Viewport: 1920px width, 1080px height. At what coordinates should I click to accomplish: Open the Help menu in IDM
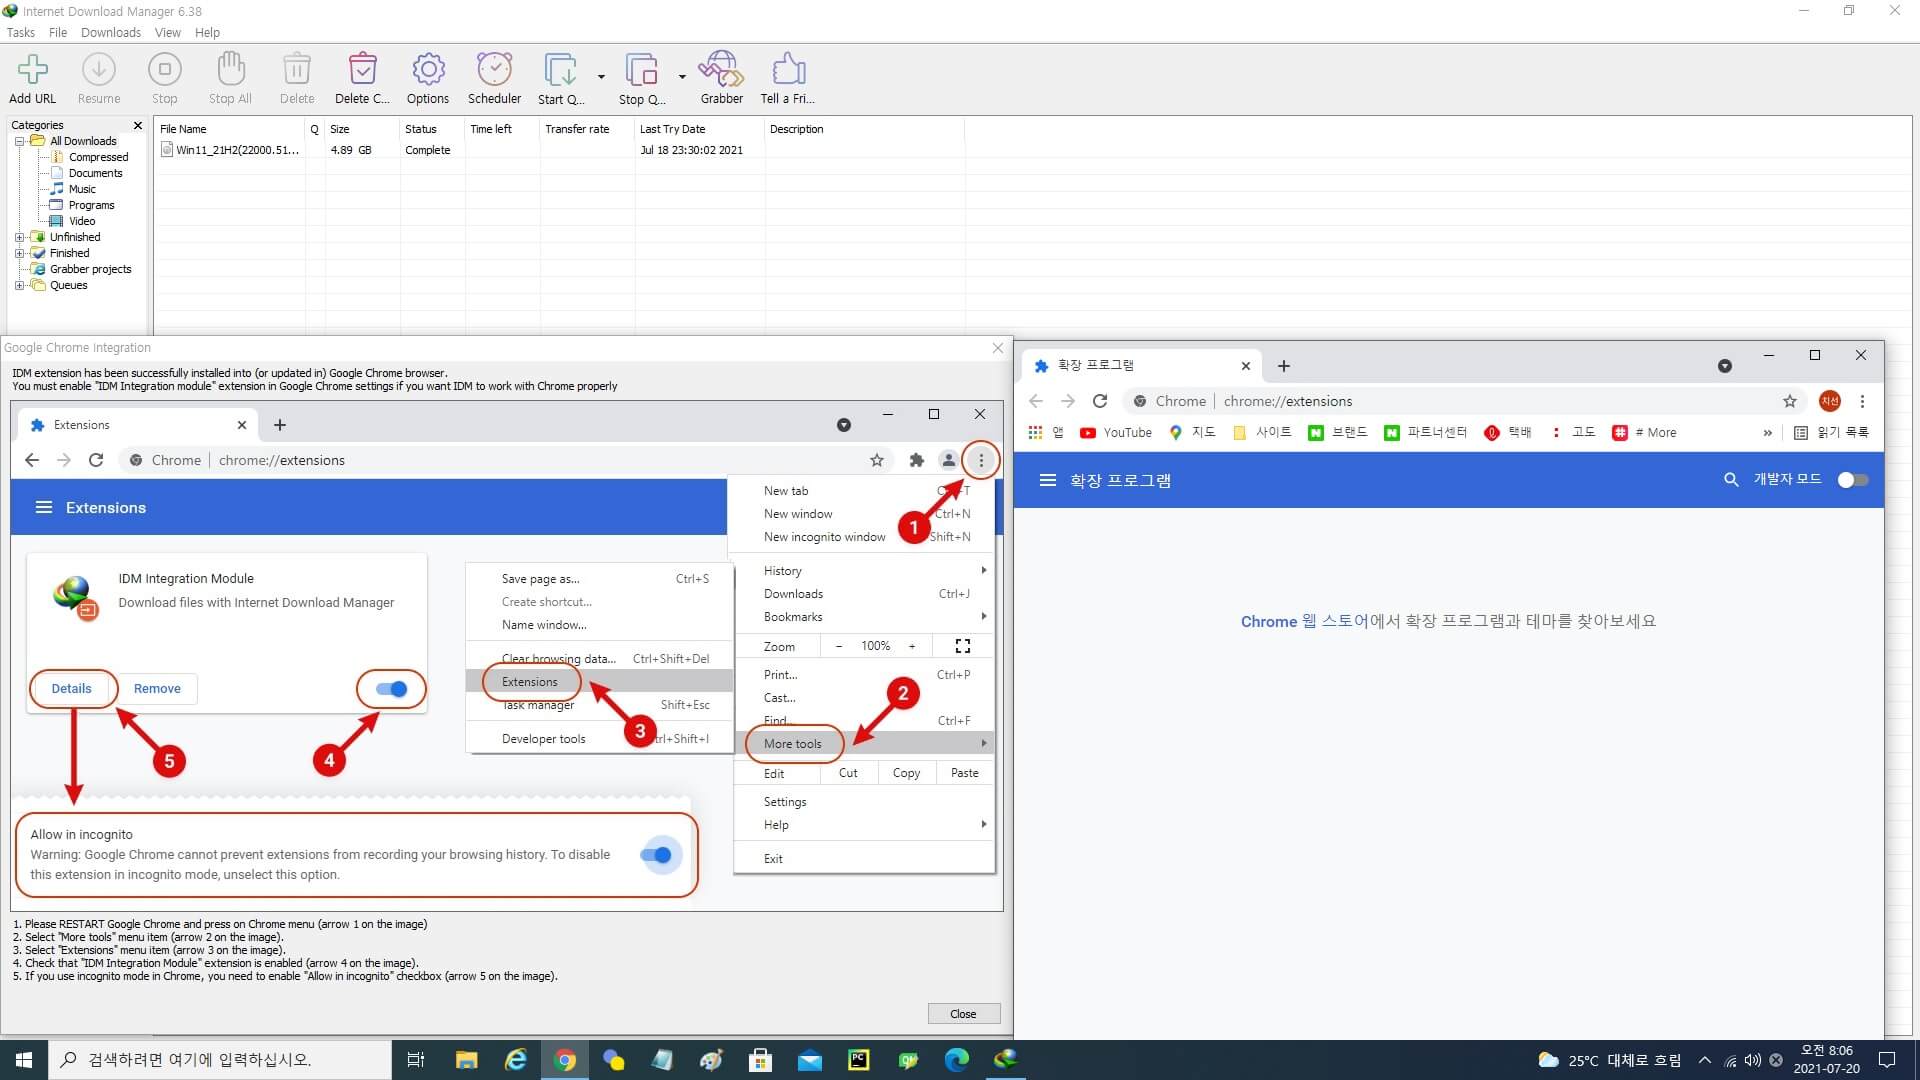tap(207, 32)
